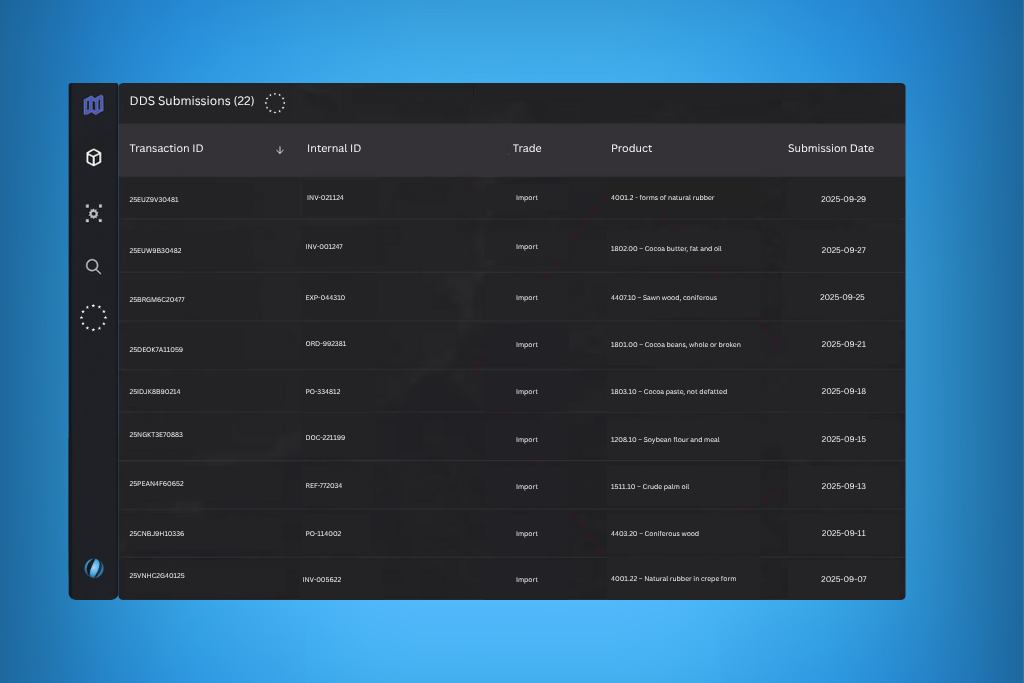
Task: Open the map view from the sidebar
Action: [93, 105]
